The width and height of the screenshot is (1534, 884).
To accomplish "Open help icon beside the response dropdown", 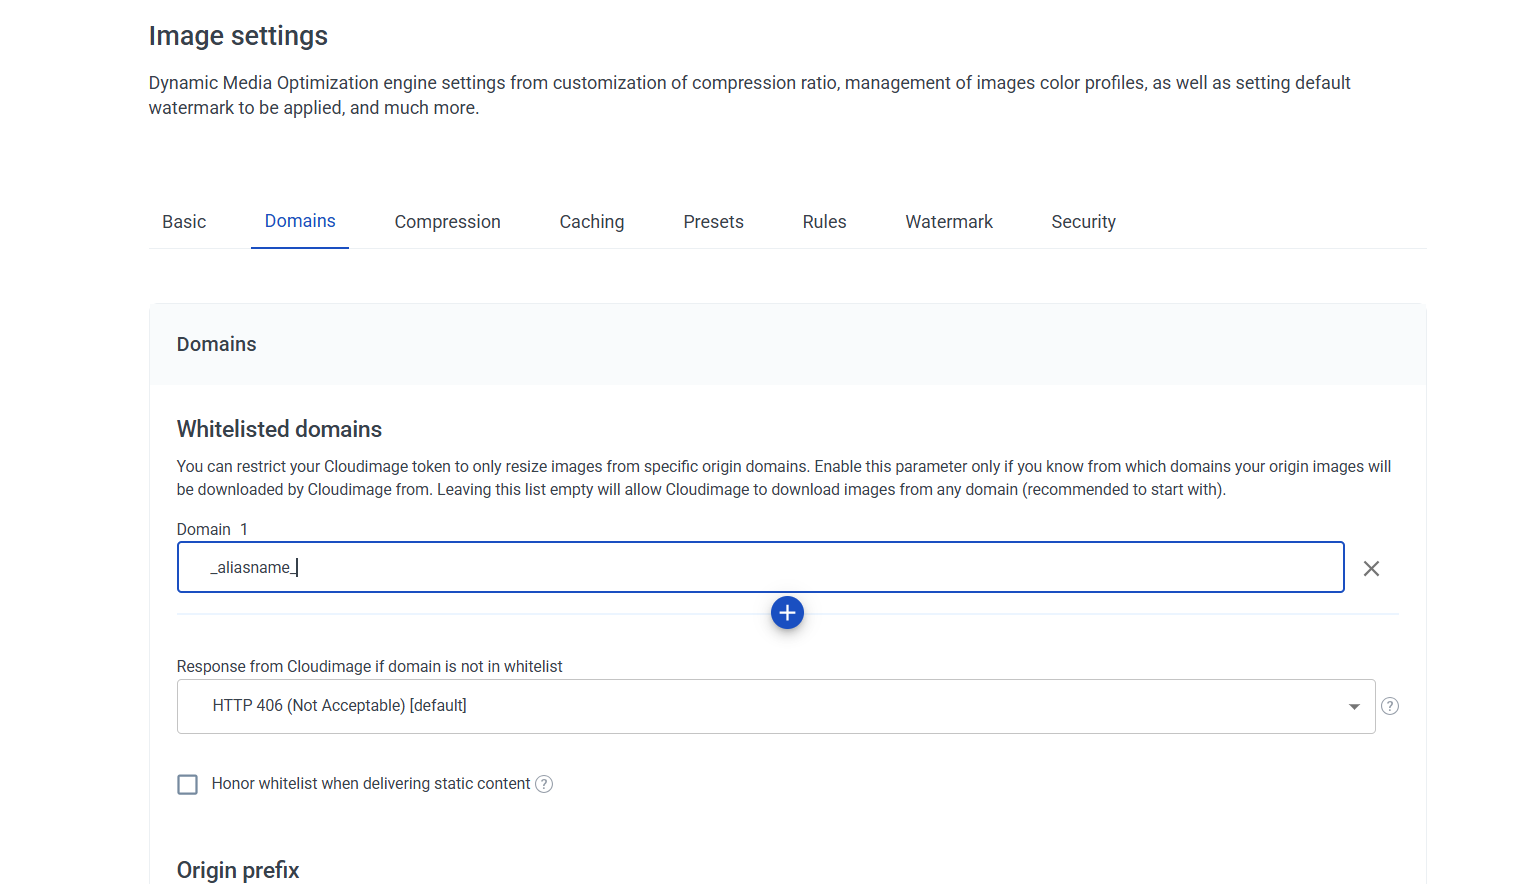I will (x=1389, y=706).
